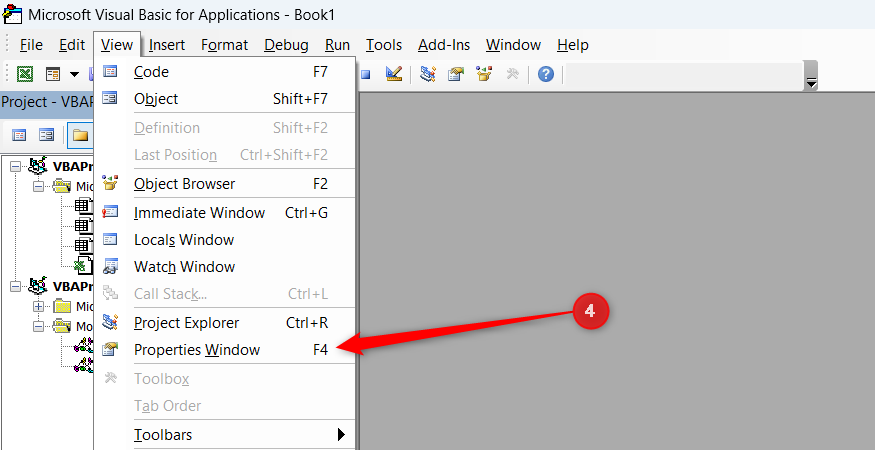This screenshot has height=450, width=875.
Task: Select the last module icon in the tree
Action: click(84, 365)
